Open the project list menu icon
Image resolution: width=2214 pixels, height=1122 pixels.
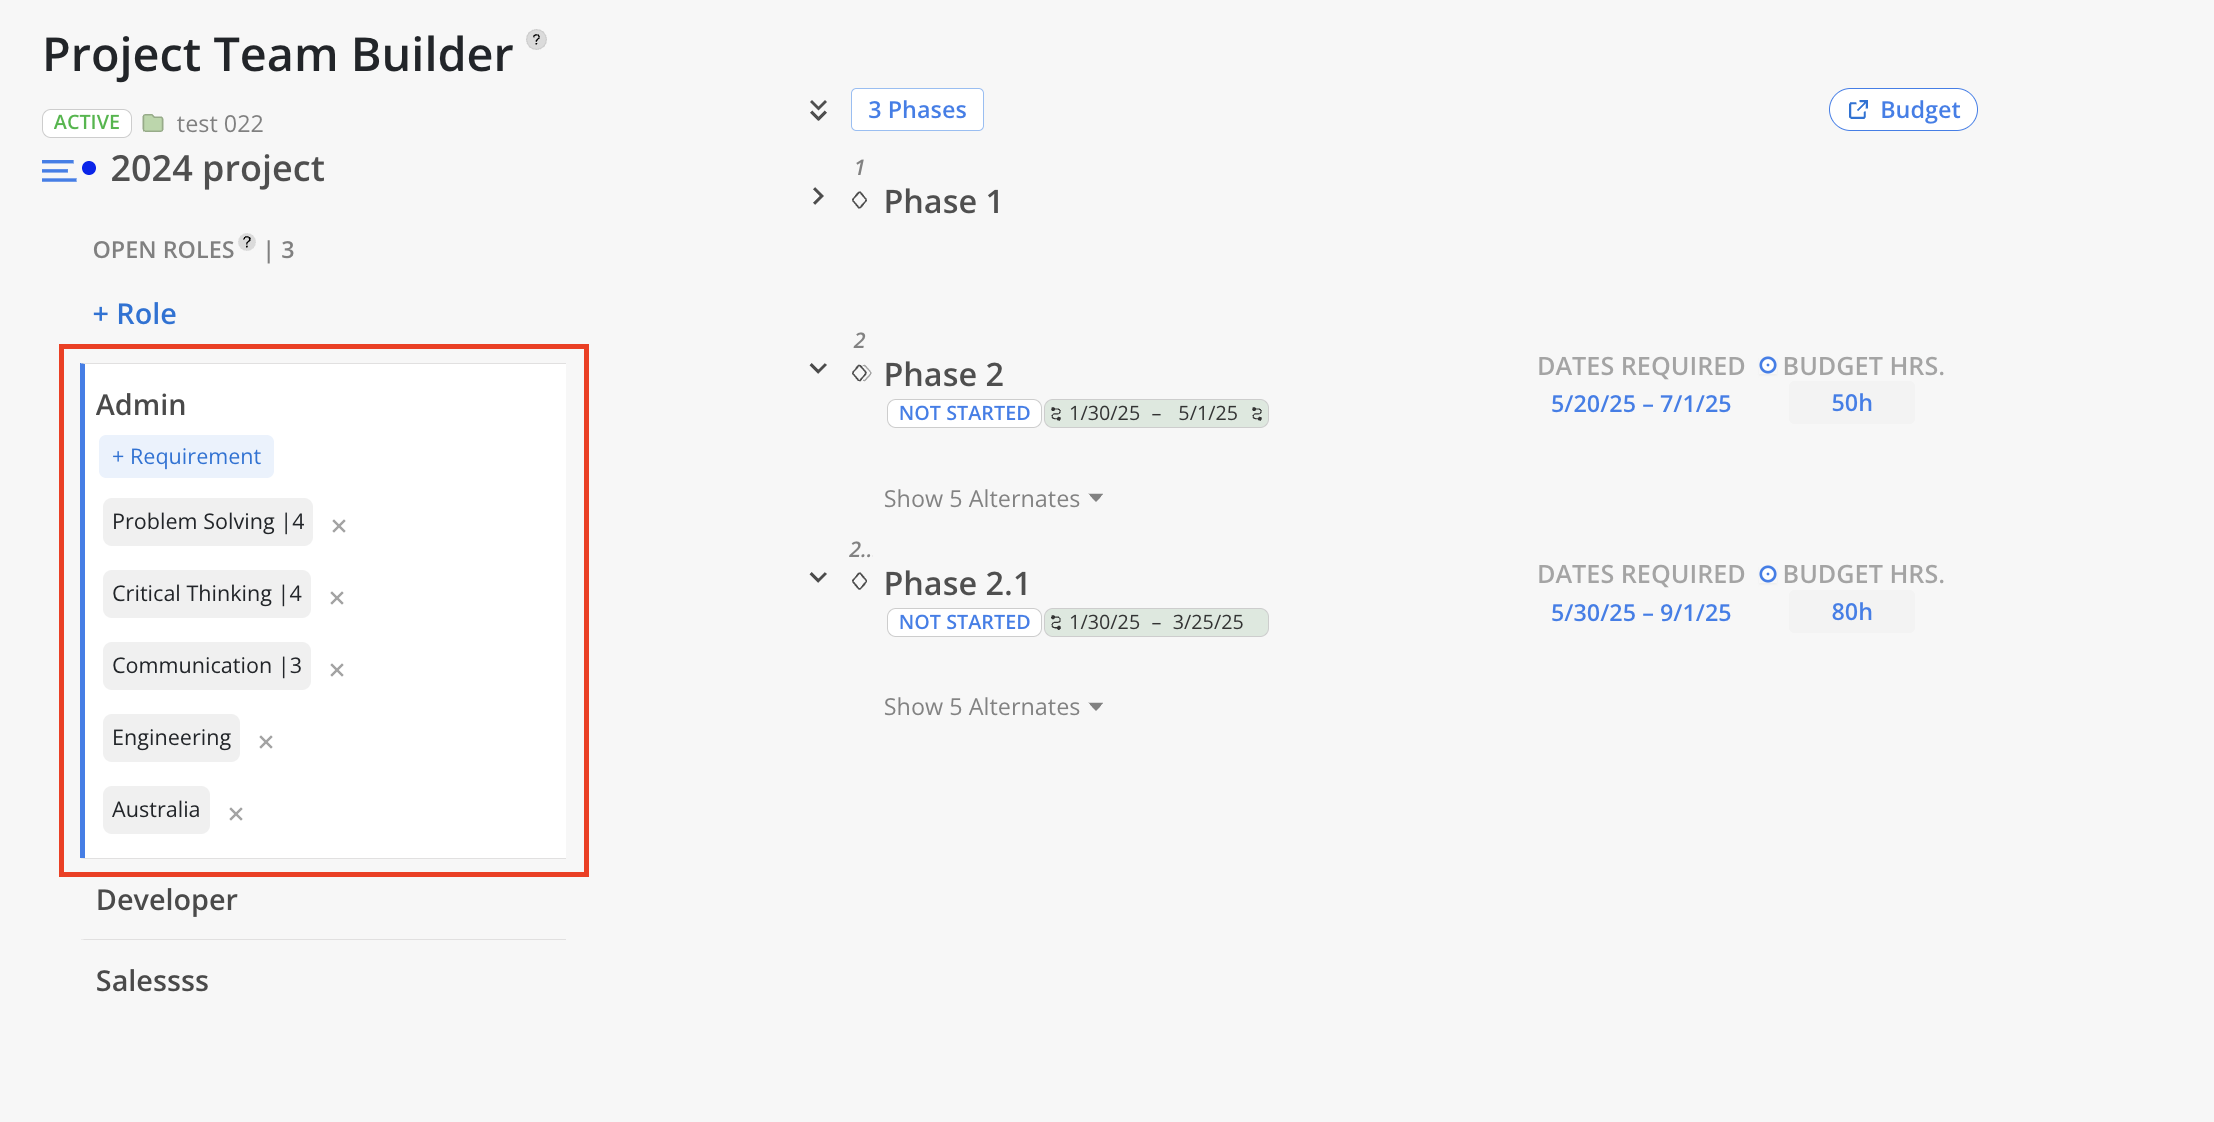pyautogui.click(x=59, y=170)
